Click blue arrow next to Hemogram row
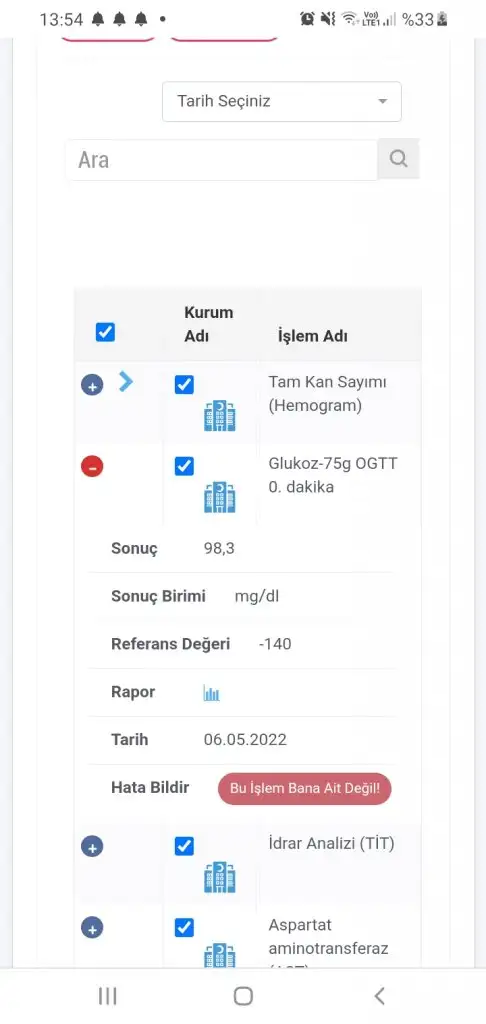The height and width of the screenshot is (1024, 486). pos(125,381)
